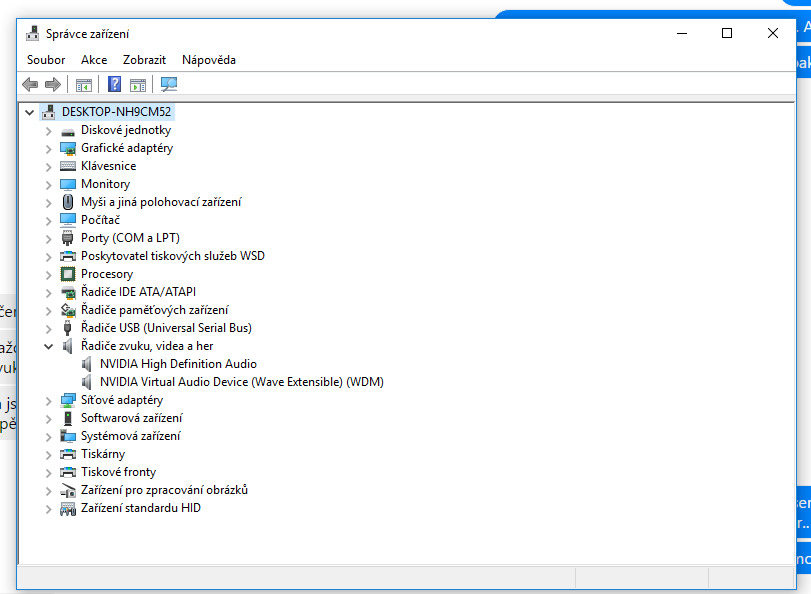Select the DESKTOP-NH9CM52 computer name
811x594 pixels.
click(x=116, y=112)
